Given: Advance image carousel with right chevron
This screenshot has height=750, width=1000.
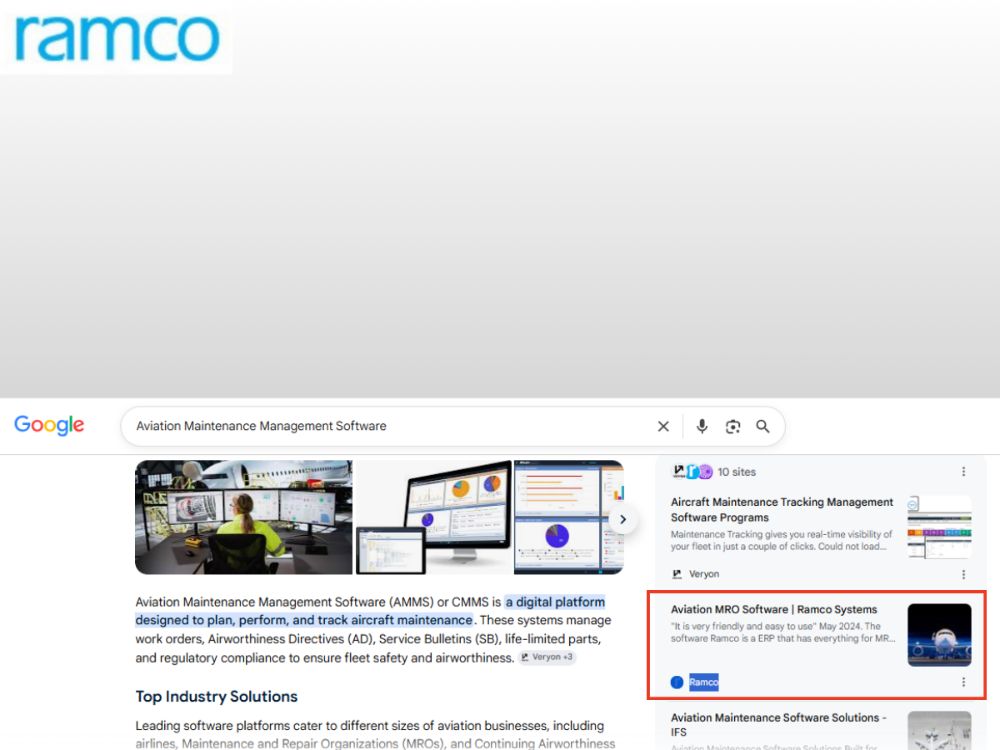Looking at the screenshot, I should 622,519.
